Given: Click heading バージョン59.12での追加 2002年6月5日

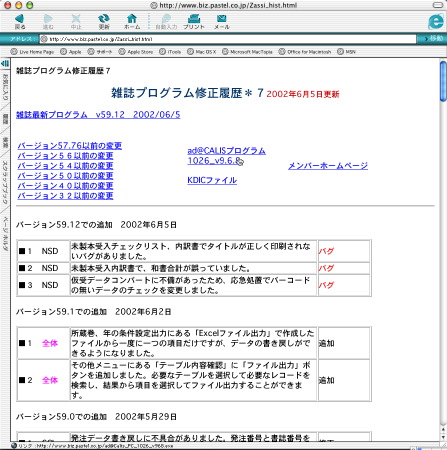Looking at the screenshot, I should point(96,225).
